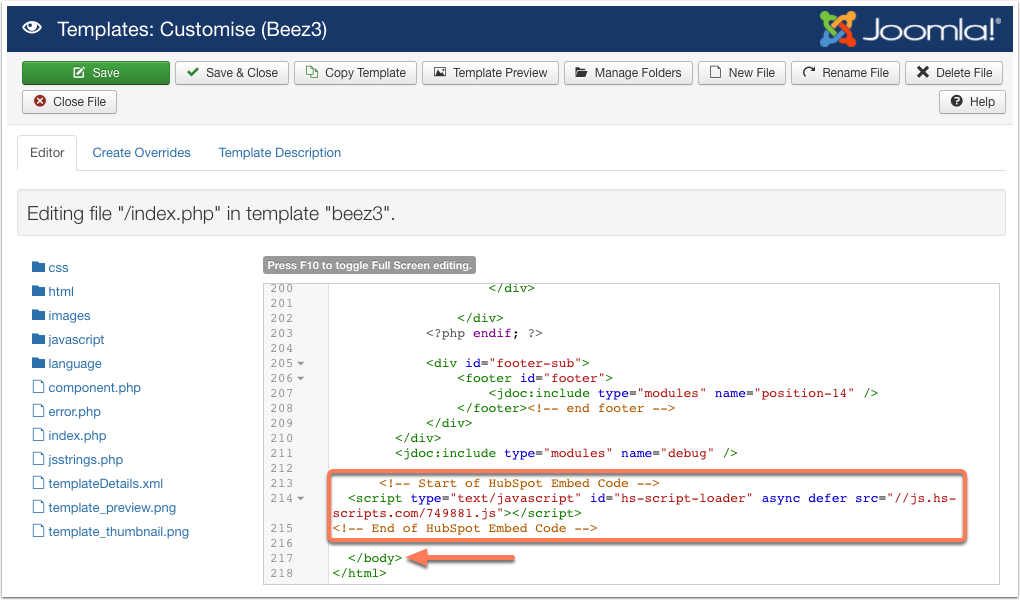Viewport: 1020px width, 600px height.
Task: Open the html folder
Action: click(61, 292)
